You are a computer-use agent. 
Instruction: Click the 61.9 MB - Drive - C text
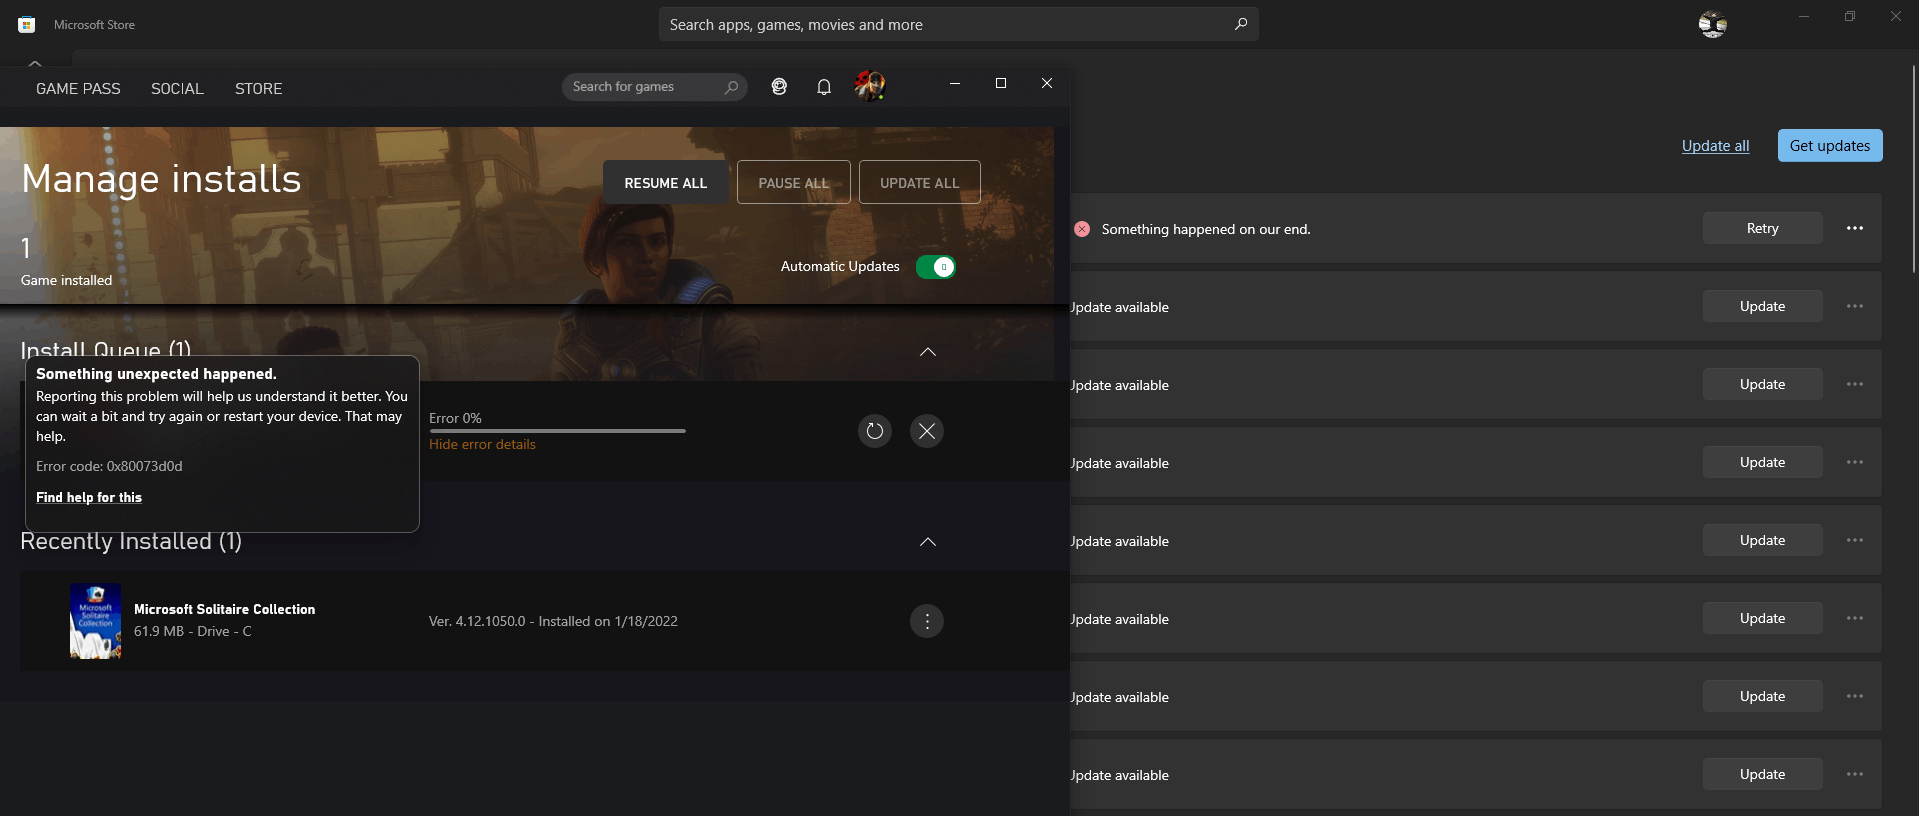(x=193, y=631)
